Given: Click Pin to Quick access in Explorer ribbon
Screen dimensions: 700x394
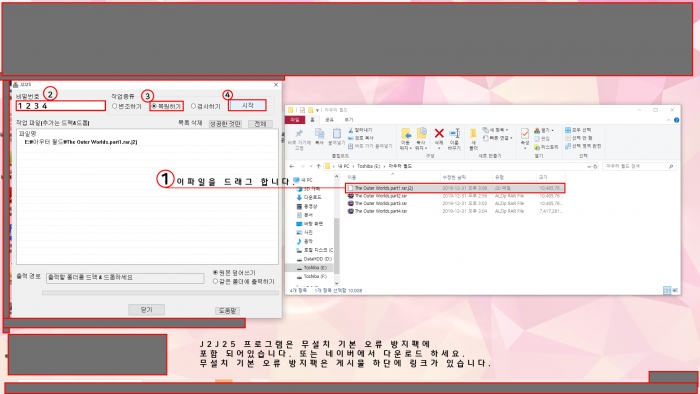Looking at the screenshot, I should point(299,139).
